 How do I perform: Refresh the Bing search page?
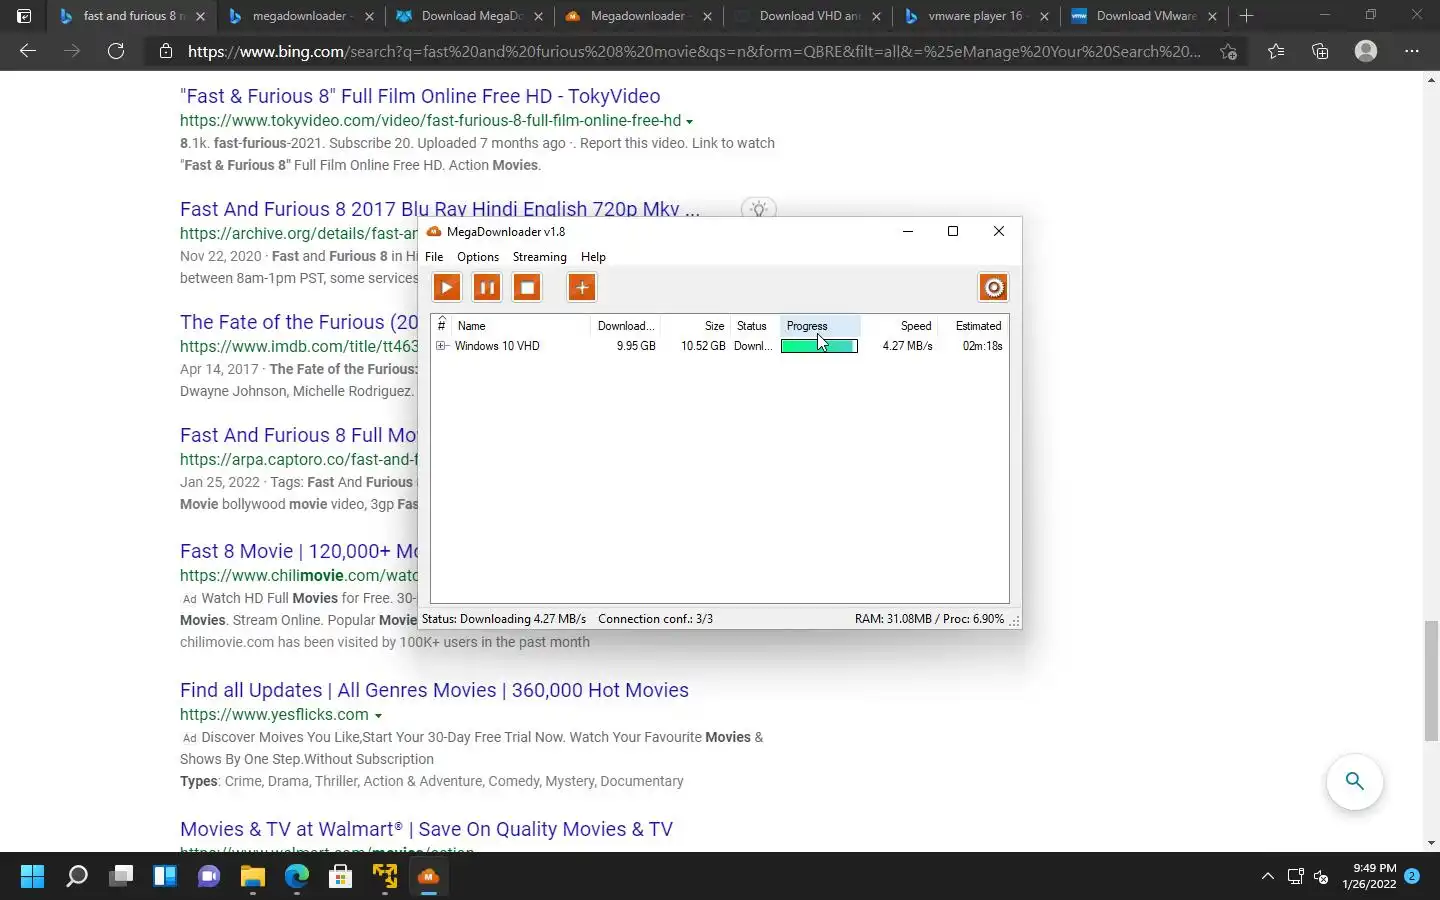[116, 51]
